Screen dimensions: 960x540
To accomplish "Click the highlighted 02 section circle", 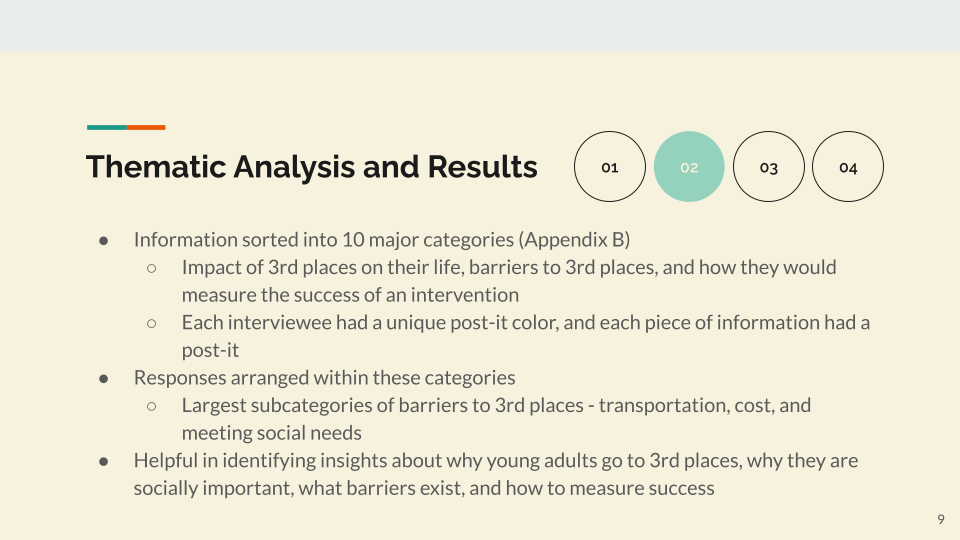I will [x=689, y=167].
